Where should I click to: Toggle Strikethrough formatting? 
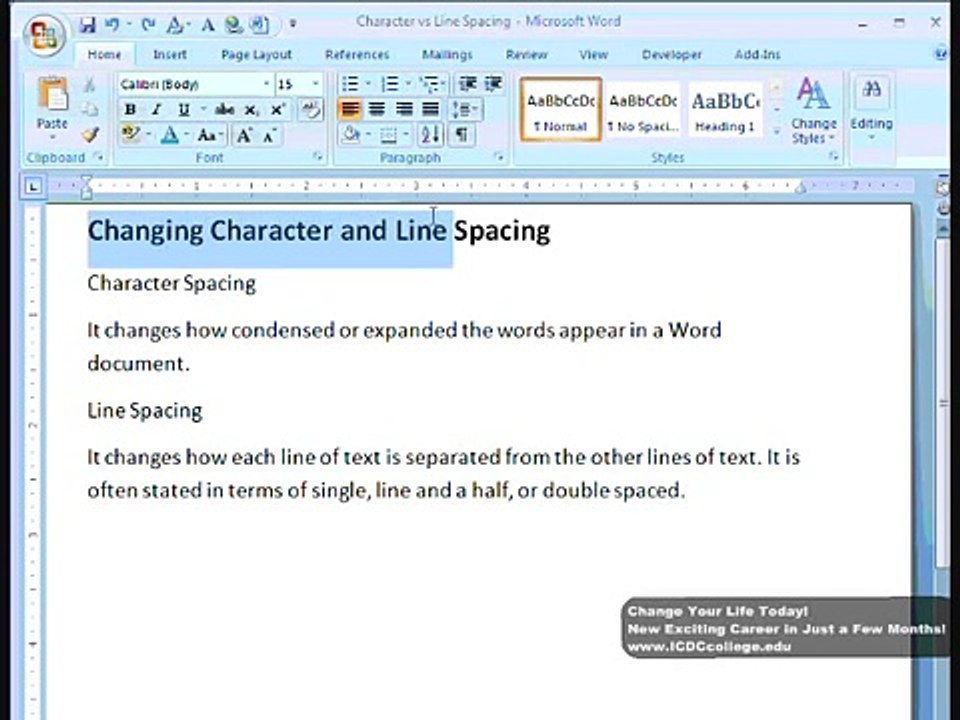(224, 110)
